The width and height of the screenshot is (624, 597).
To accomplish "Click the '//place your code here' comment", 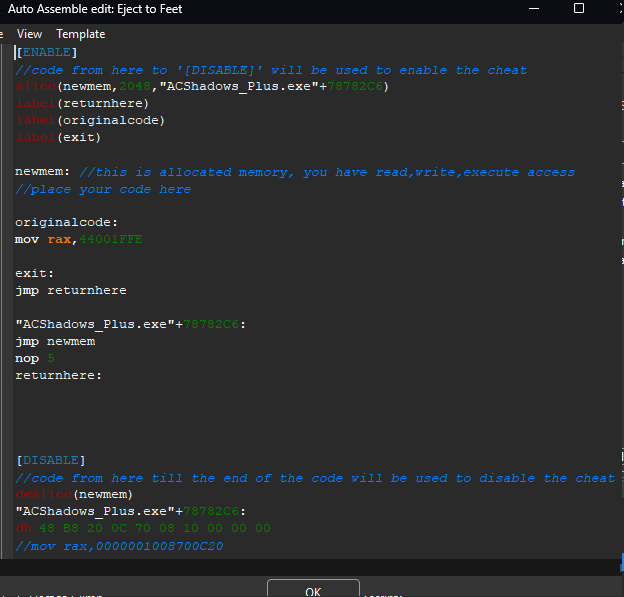I will pos(102,189).
